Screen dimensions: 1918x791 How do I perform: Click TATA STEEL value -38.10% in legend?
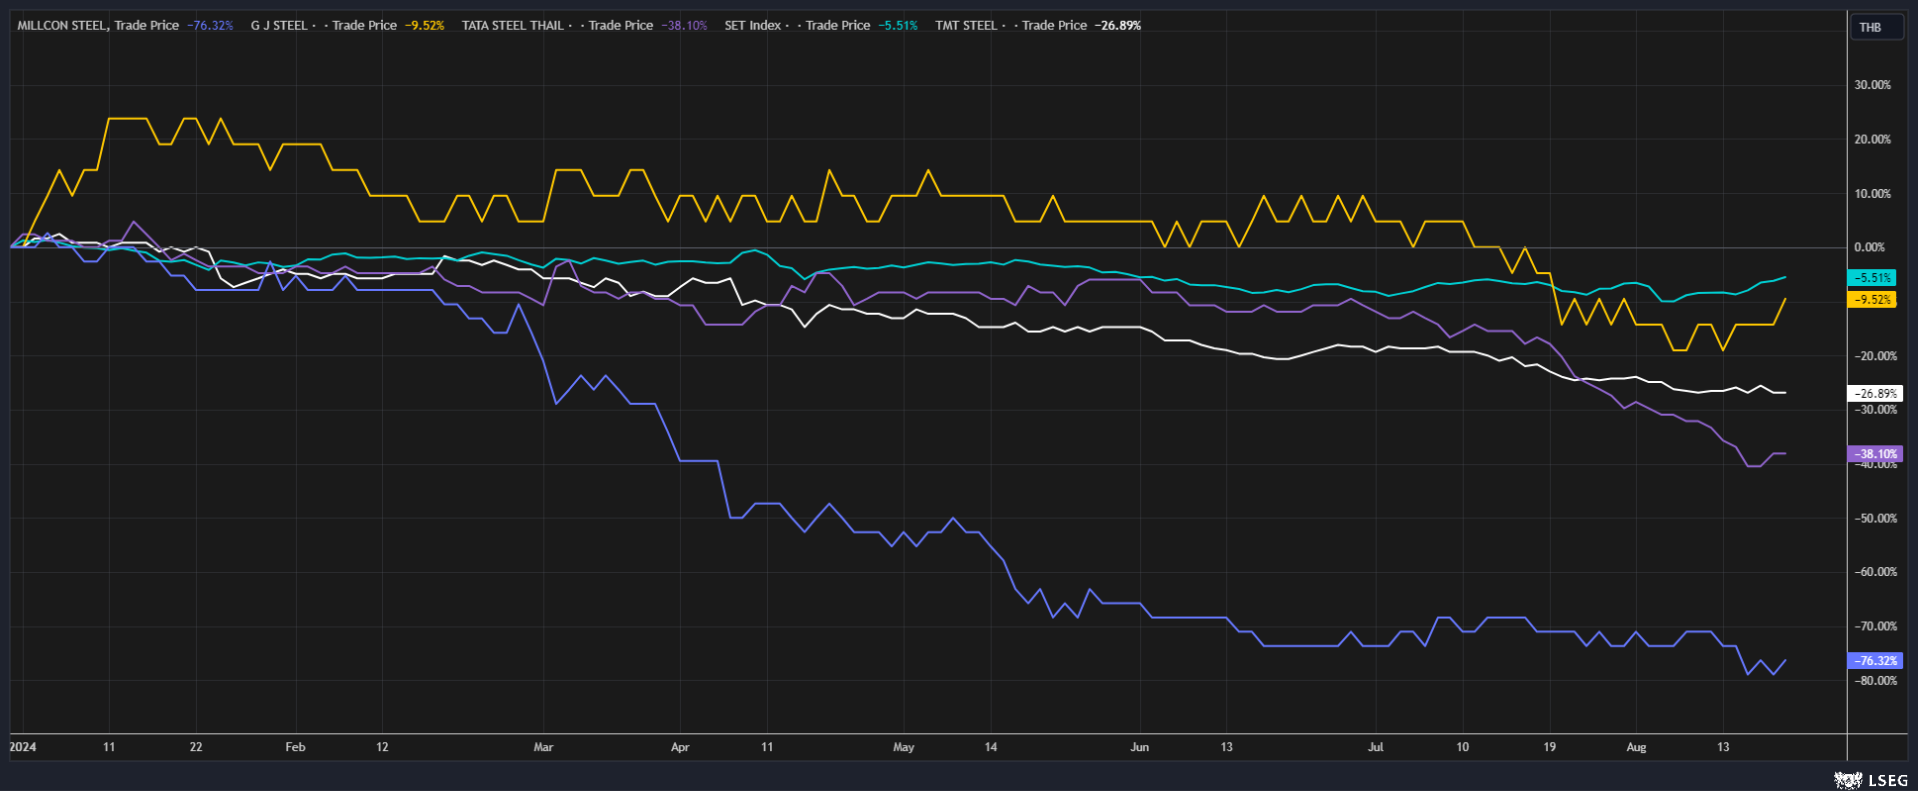click(x=684, y=26)
